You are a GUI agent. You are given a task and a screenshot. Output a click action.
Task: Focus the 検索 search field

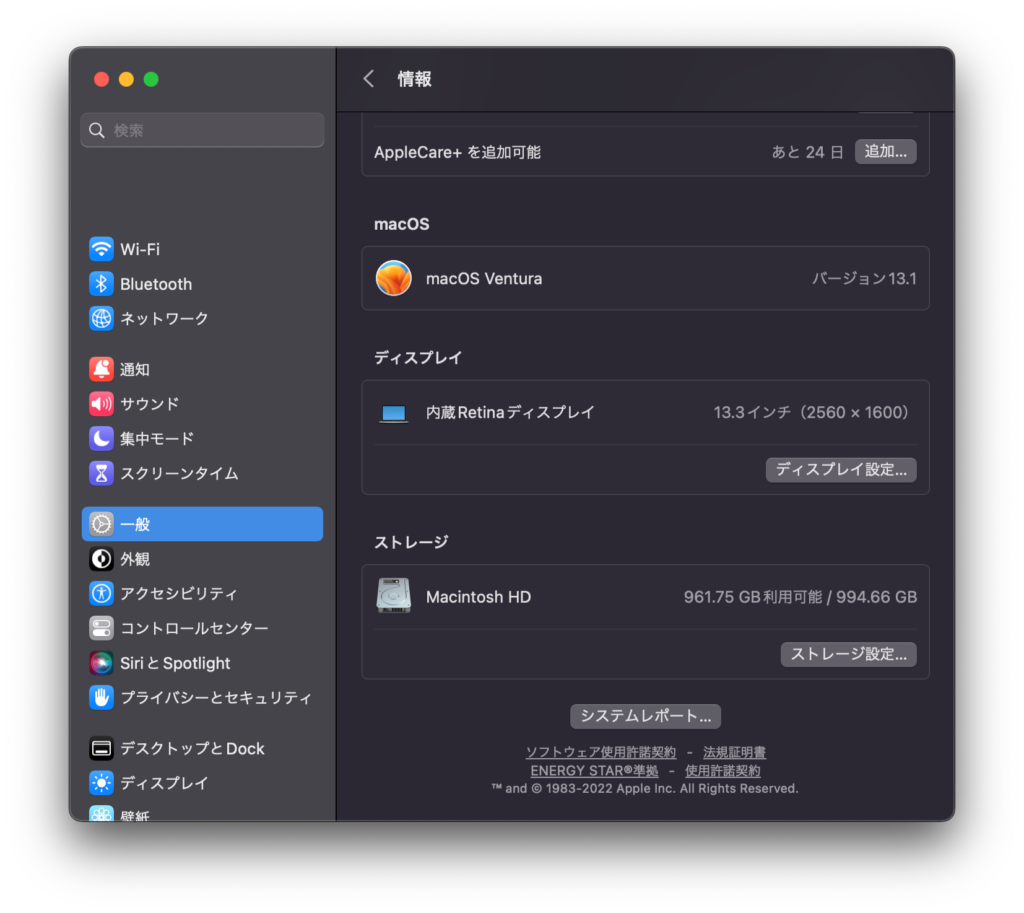click(x=202, y=130)
